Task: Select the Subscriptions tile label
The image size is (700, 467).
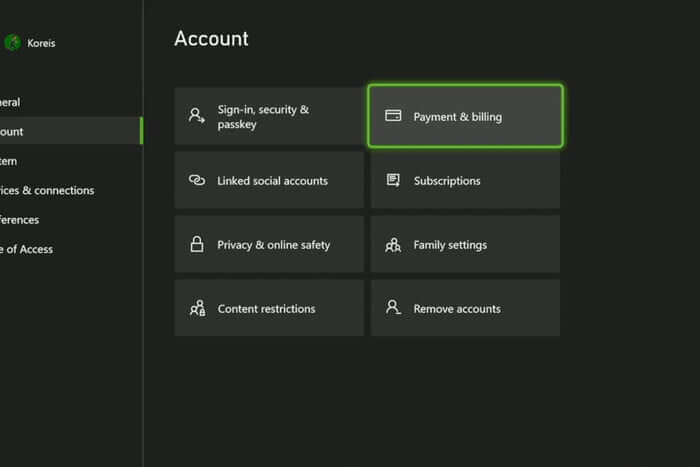Action: pyautogui.click(x=447, y=181)
